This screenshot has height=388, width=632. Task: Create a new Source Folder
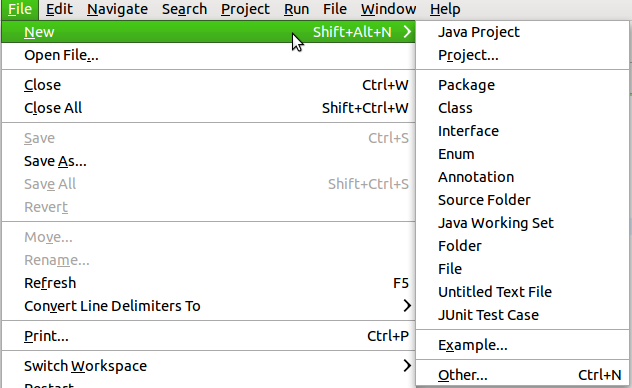[x=522, y=200]
